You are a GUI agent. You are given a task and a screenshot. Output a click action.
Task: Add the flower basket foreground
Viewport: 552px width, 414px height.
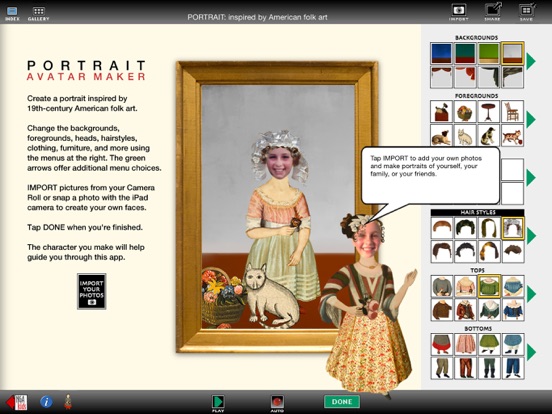pos(465,111)
